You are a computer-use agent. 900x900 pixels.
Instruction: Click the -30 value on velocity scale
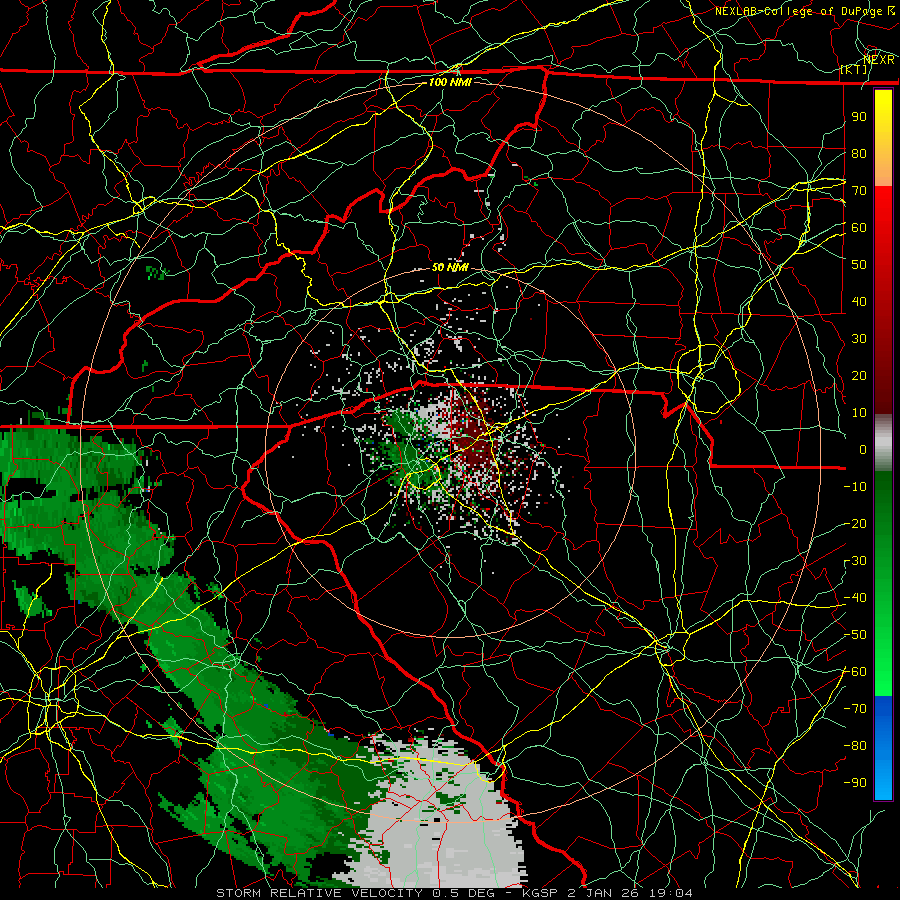[x=855, y=561]
